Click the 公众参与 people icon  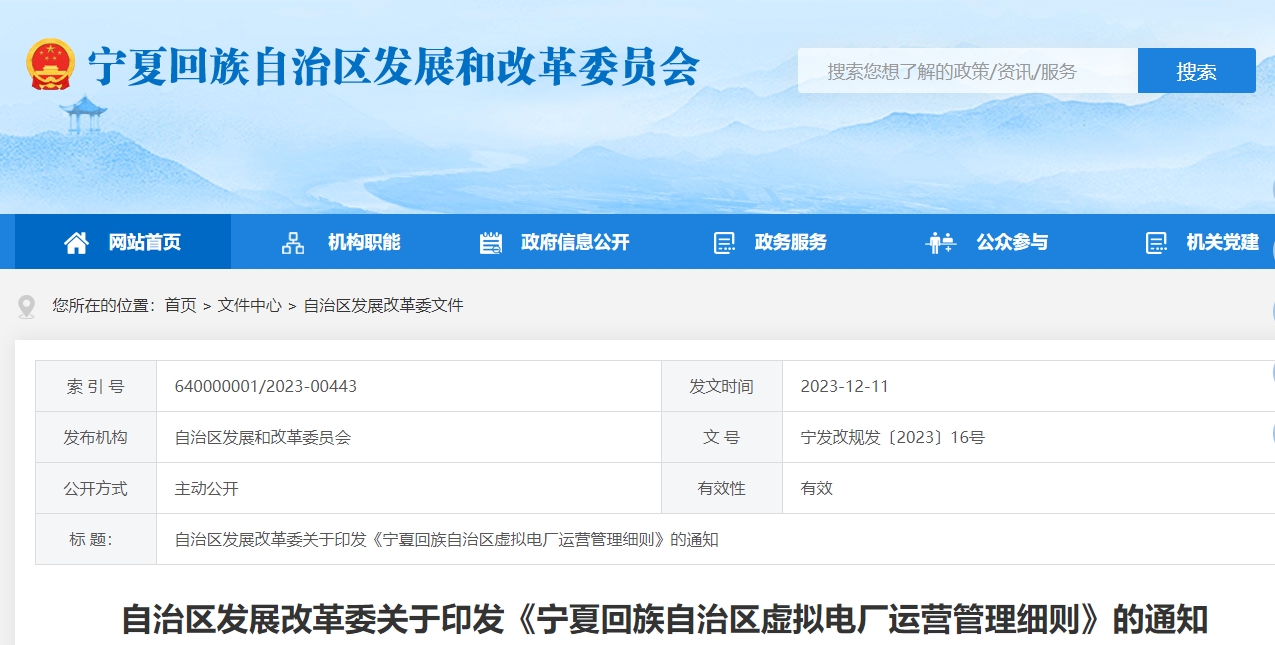[940, 242]
